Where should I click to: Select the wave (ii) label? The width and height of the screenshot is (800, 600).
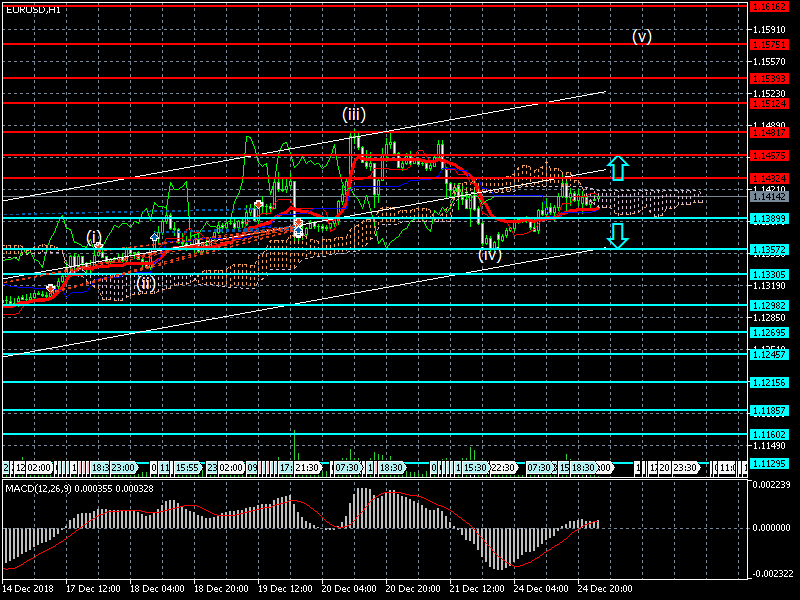click(146, 283)
